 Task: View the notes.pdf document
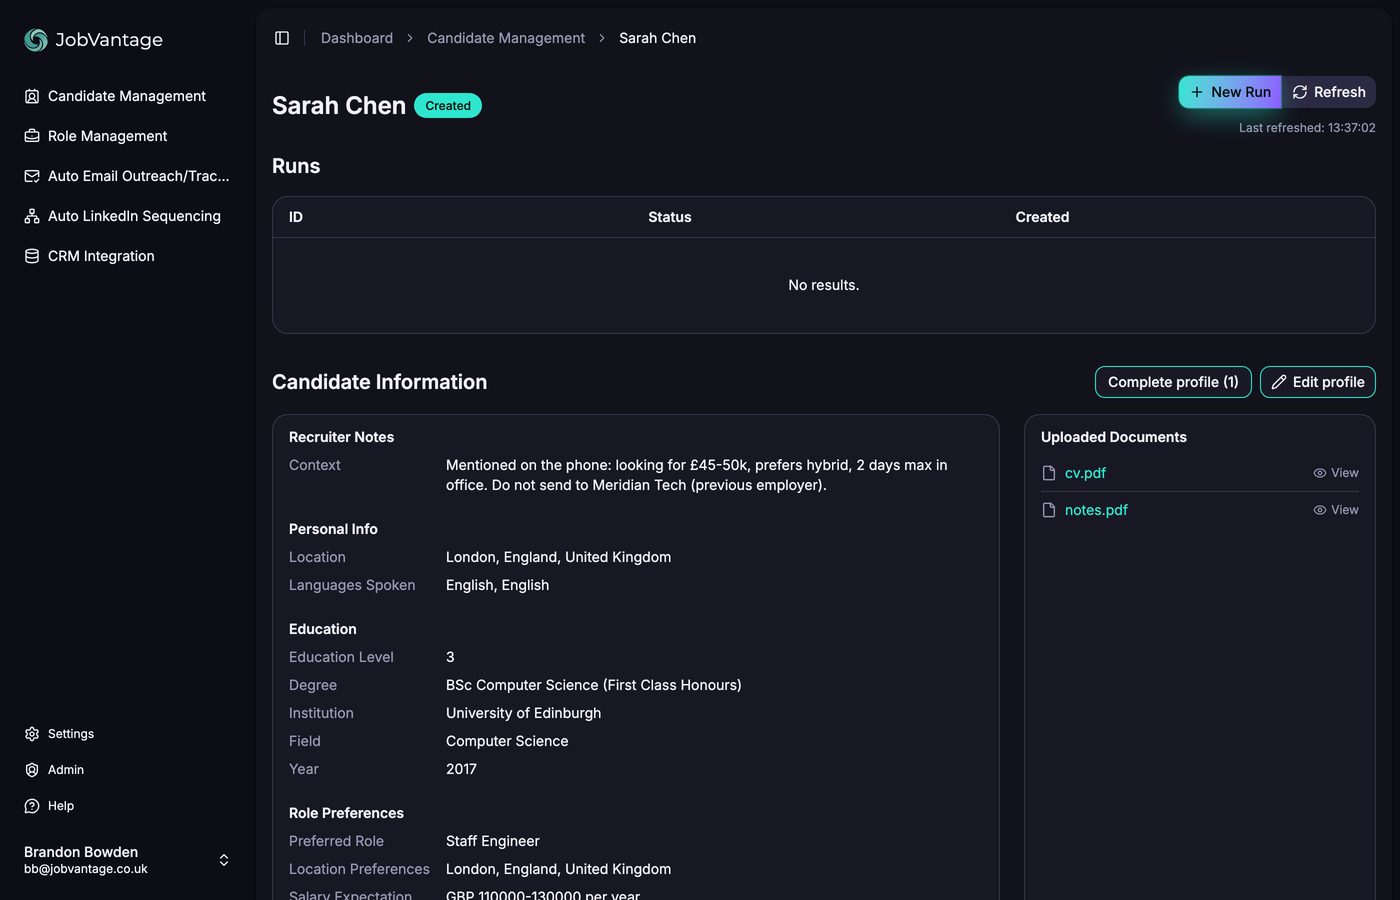click(1336, 510)
